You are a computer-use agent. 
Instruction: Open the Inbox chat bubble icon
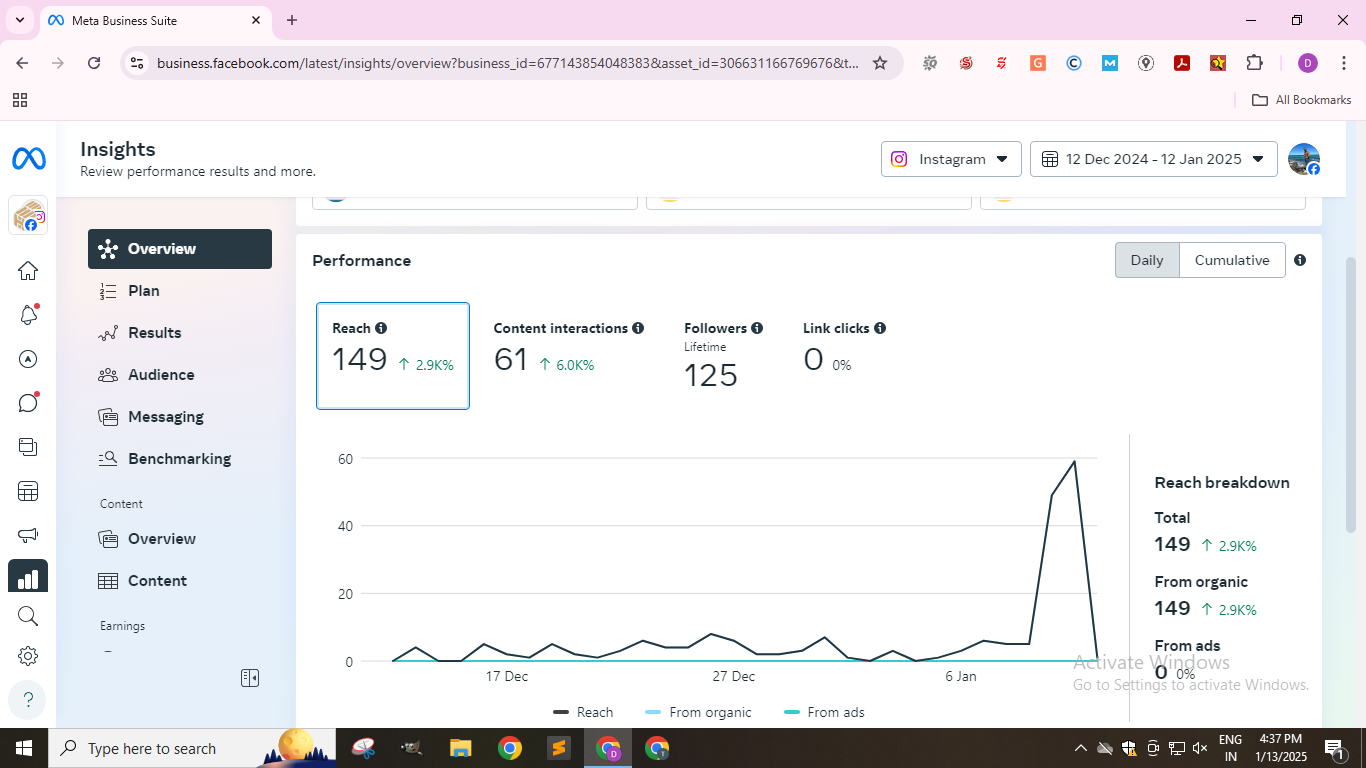28,403
